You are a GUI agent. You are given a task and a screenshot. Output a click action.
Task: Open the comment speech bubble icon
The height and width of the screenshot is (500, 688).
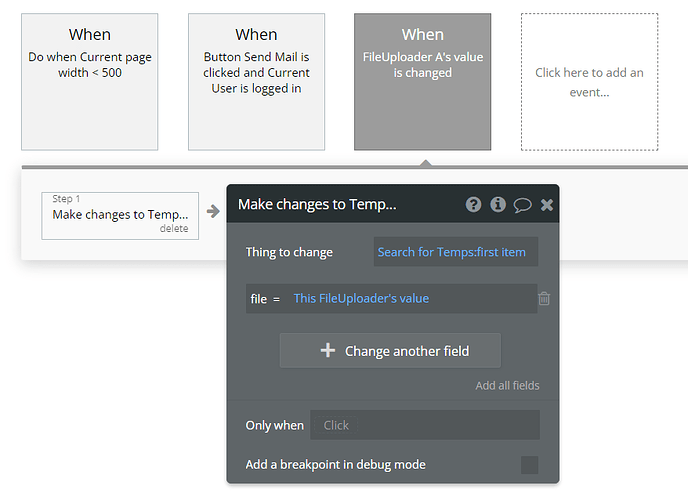pyautogui.click(x=522, y=204)
